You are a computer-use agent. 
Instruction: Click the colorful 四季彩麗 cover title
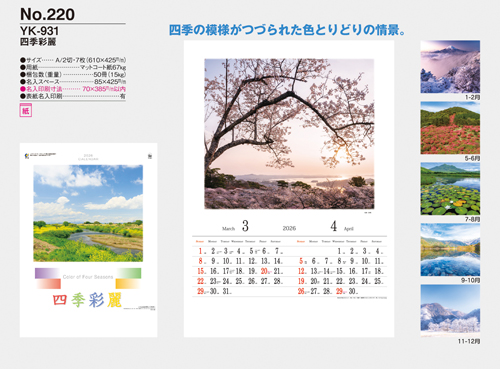pos(87,300)
